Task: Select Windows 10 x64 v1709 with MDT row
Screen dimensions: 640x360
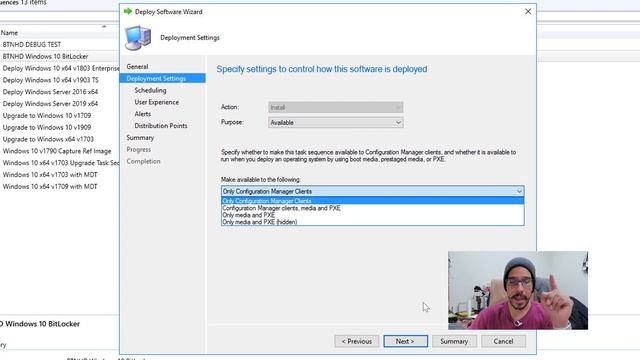Action: [50, 187]
